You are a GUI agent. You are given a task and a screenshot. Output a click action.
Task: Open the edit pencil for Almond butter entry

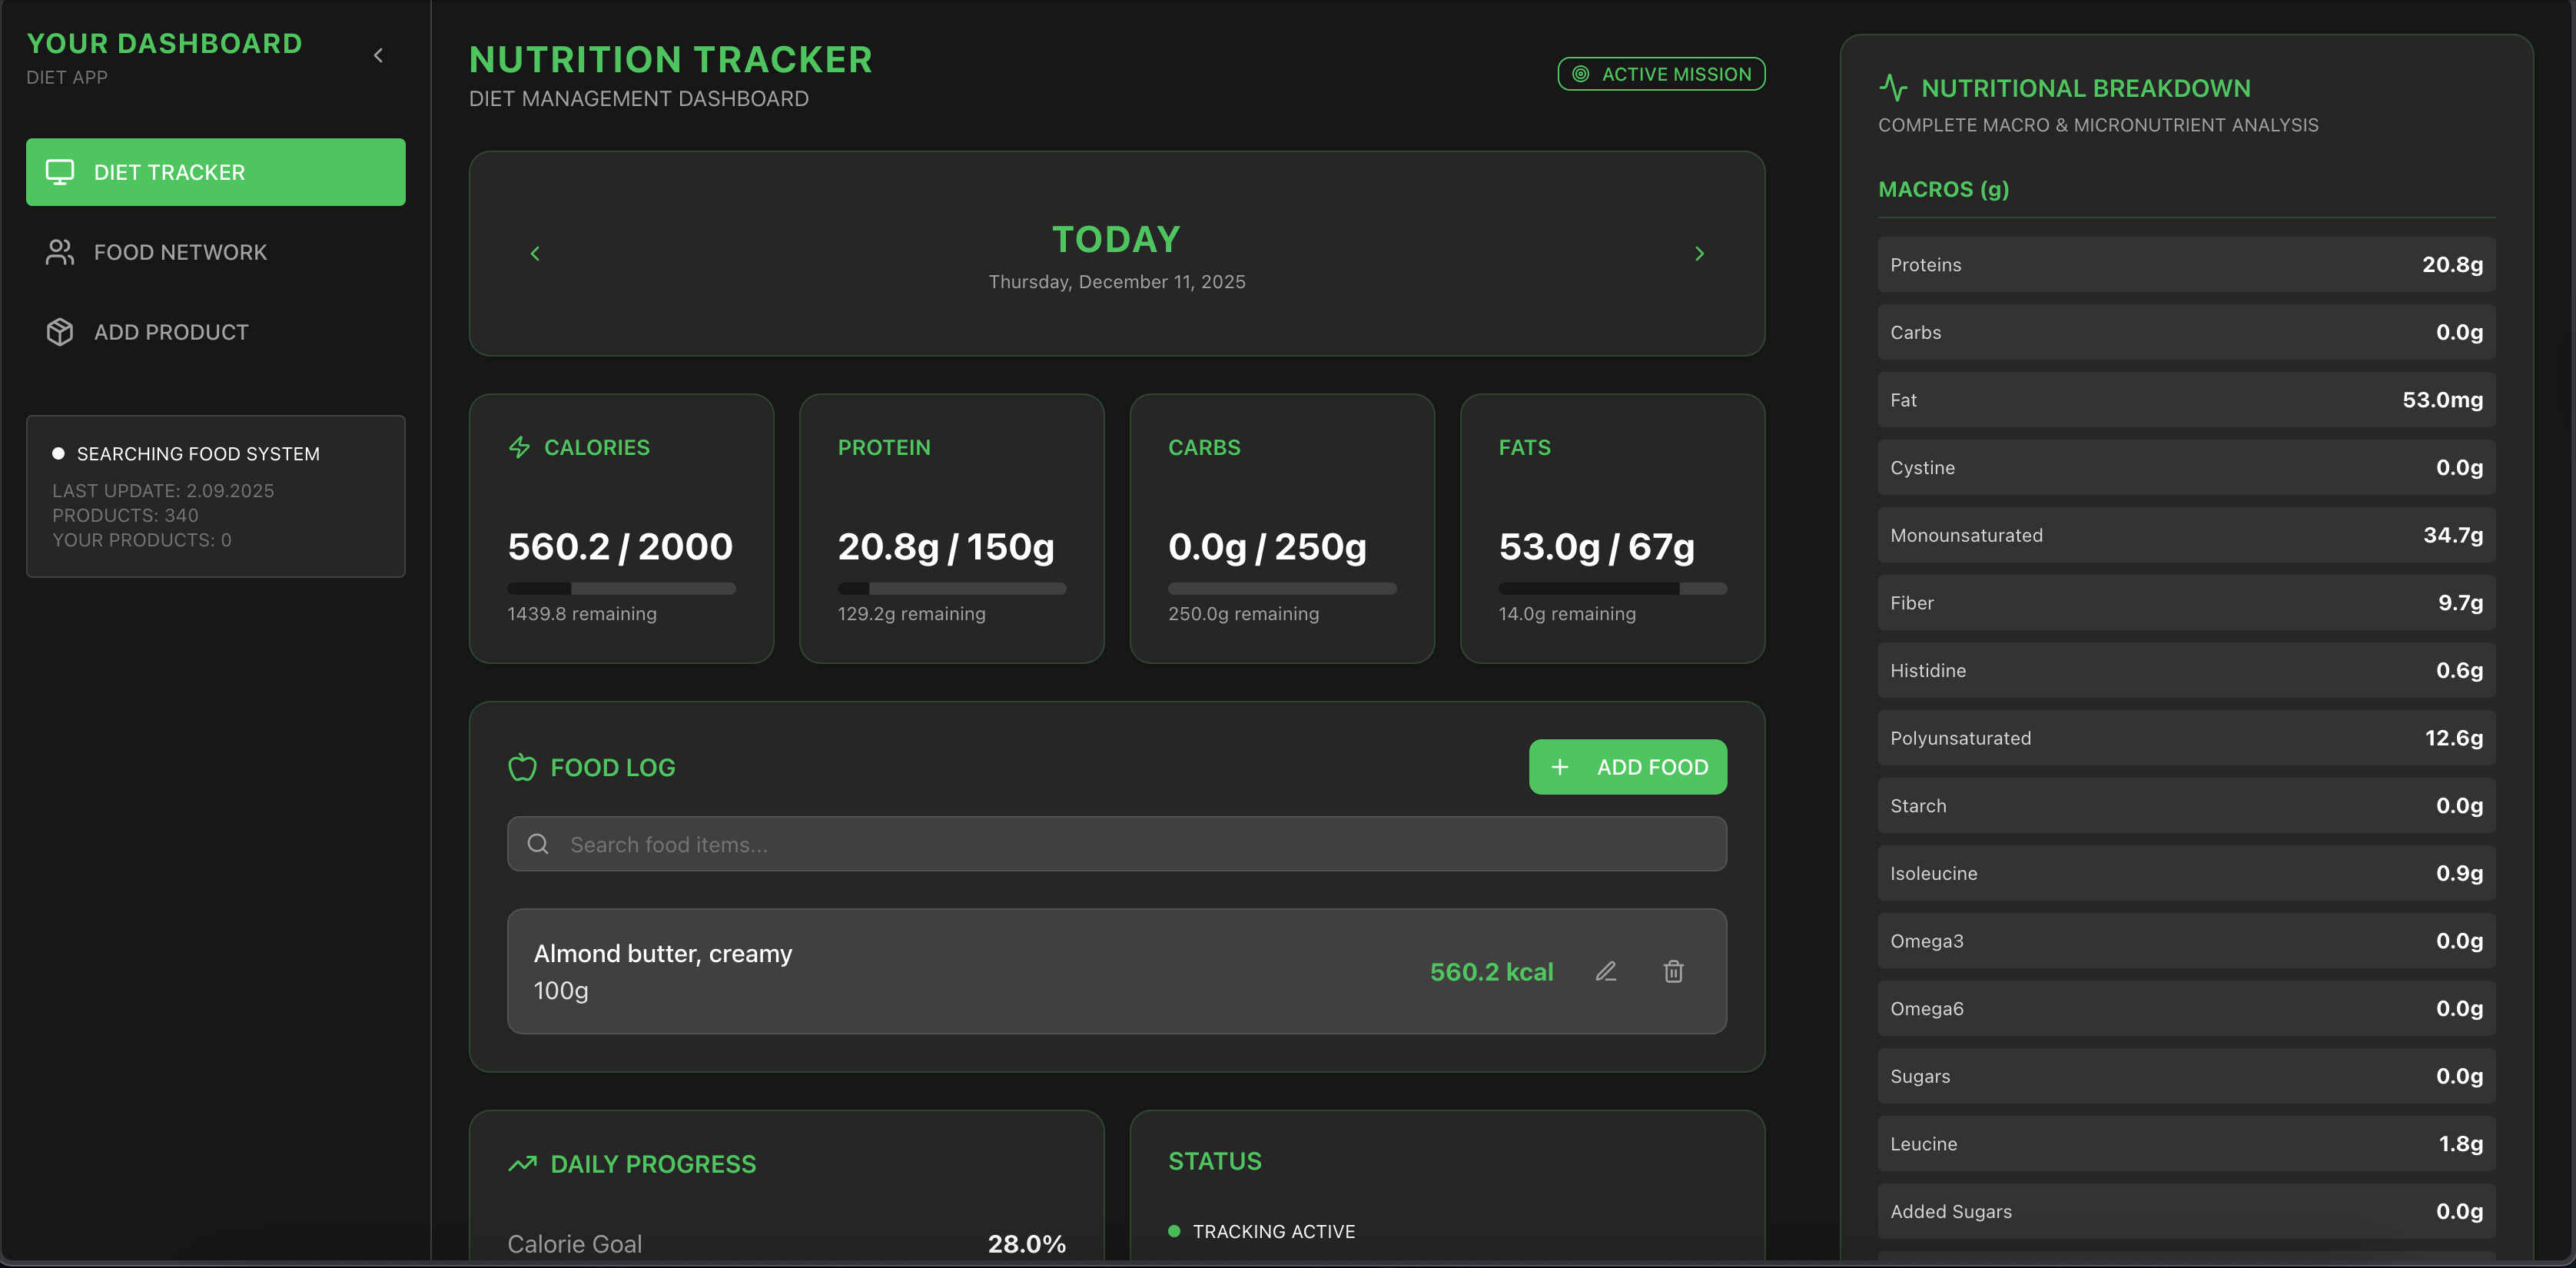coord(1606,971)
